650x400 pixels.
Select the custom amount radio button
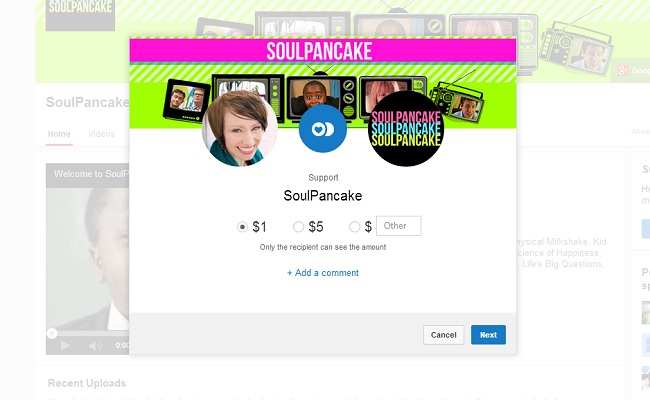pyautogui.click(x=354, y=227)
